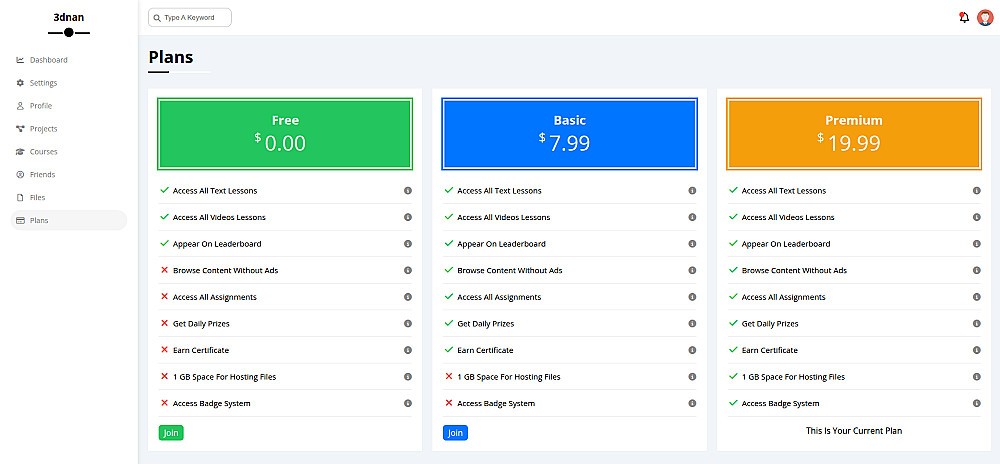
Task: Show info for Free plan Access All Videos Lessons
Action: (408, 217)
